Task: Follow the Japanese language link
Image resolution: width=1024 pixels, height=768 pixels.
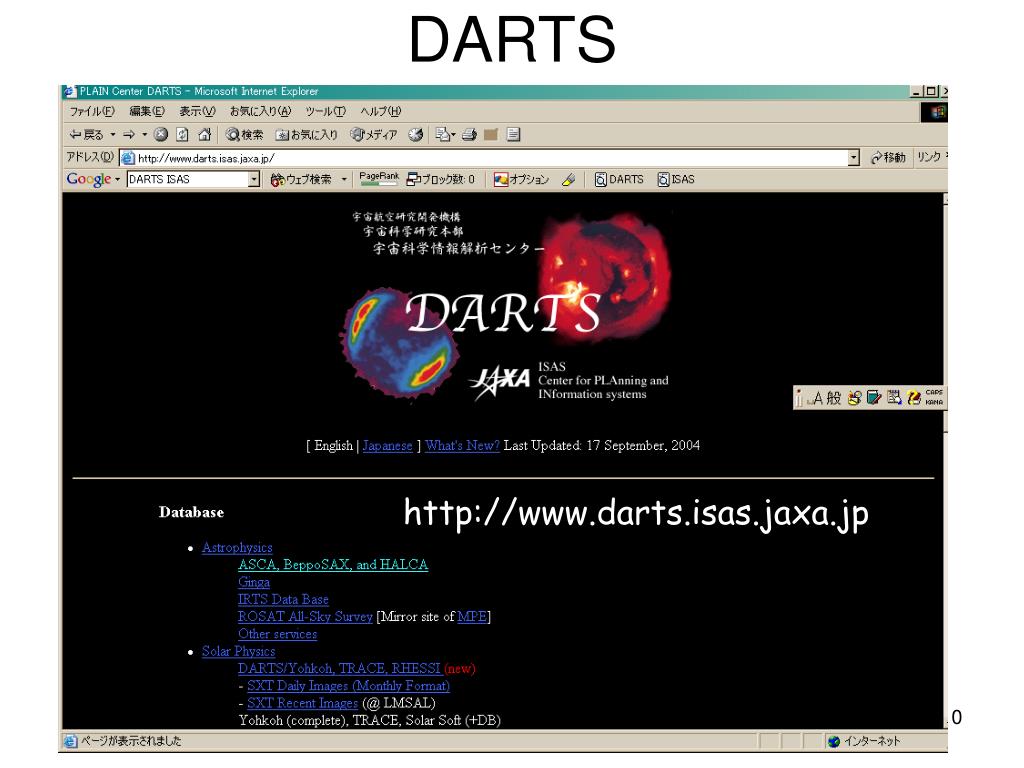Action: pyautogui.click(x=387, y=446)
